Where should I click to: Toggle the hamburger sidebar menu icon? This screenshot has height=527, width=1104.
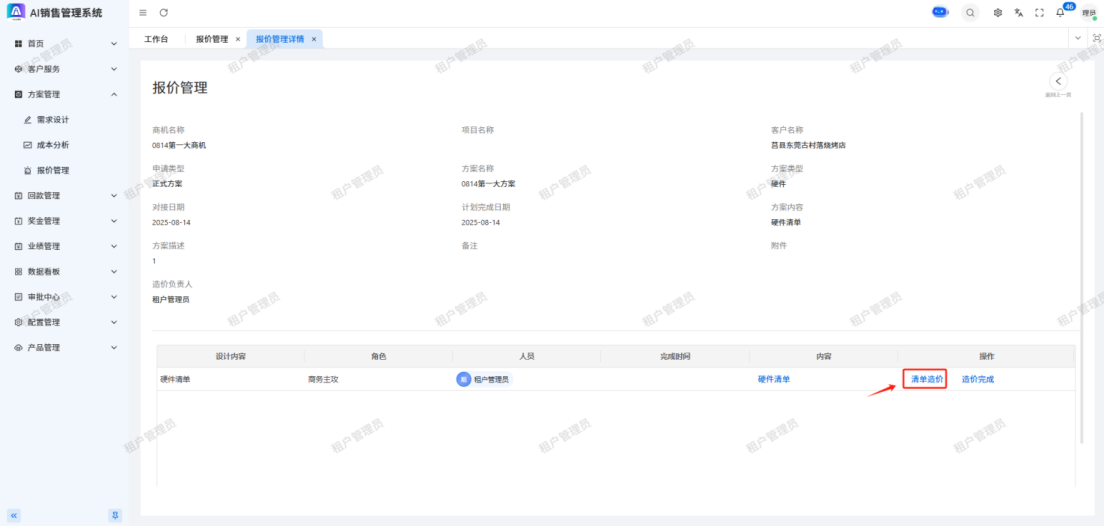coord(143,13)
